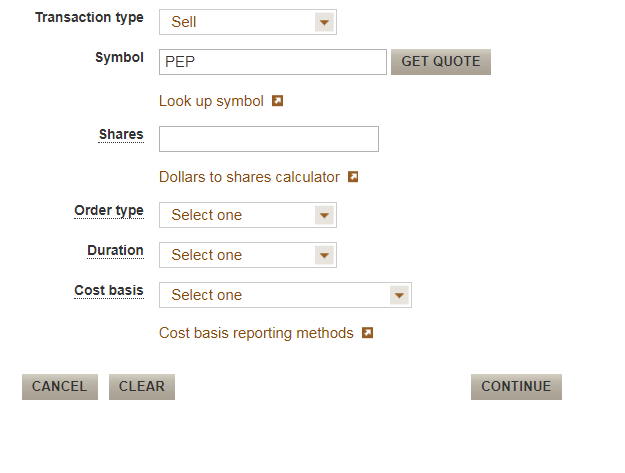The image size is (625, 473).
Task: Click the Transaction type dropdown arrow
Action: point(323,22)
